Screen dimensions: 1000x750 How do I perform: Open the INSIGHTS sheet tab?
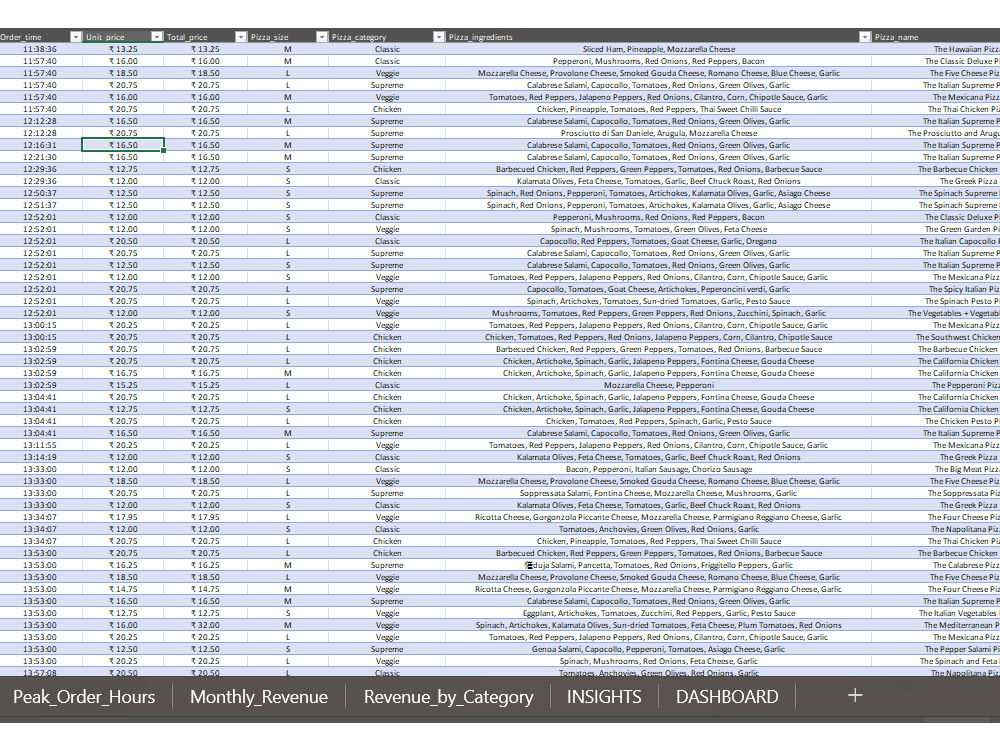(x=604, y=696)
